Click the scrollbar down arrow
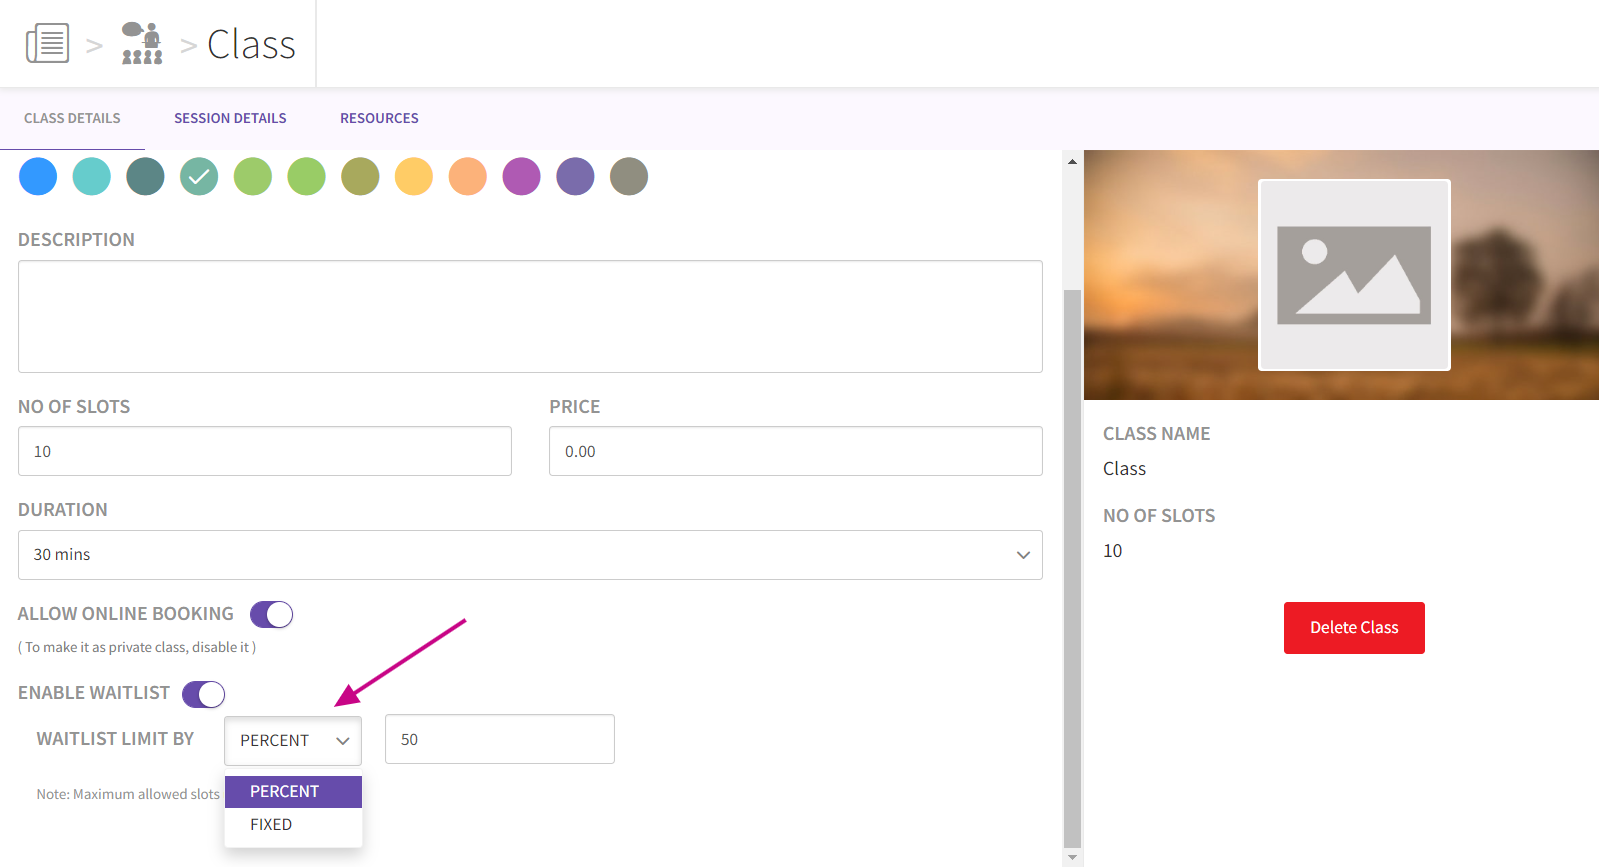 click(1072, 857)
